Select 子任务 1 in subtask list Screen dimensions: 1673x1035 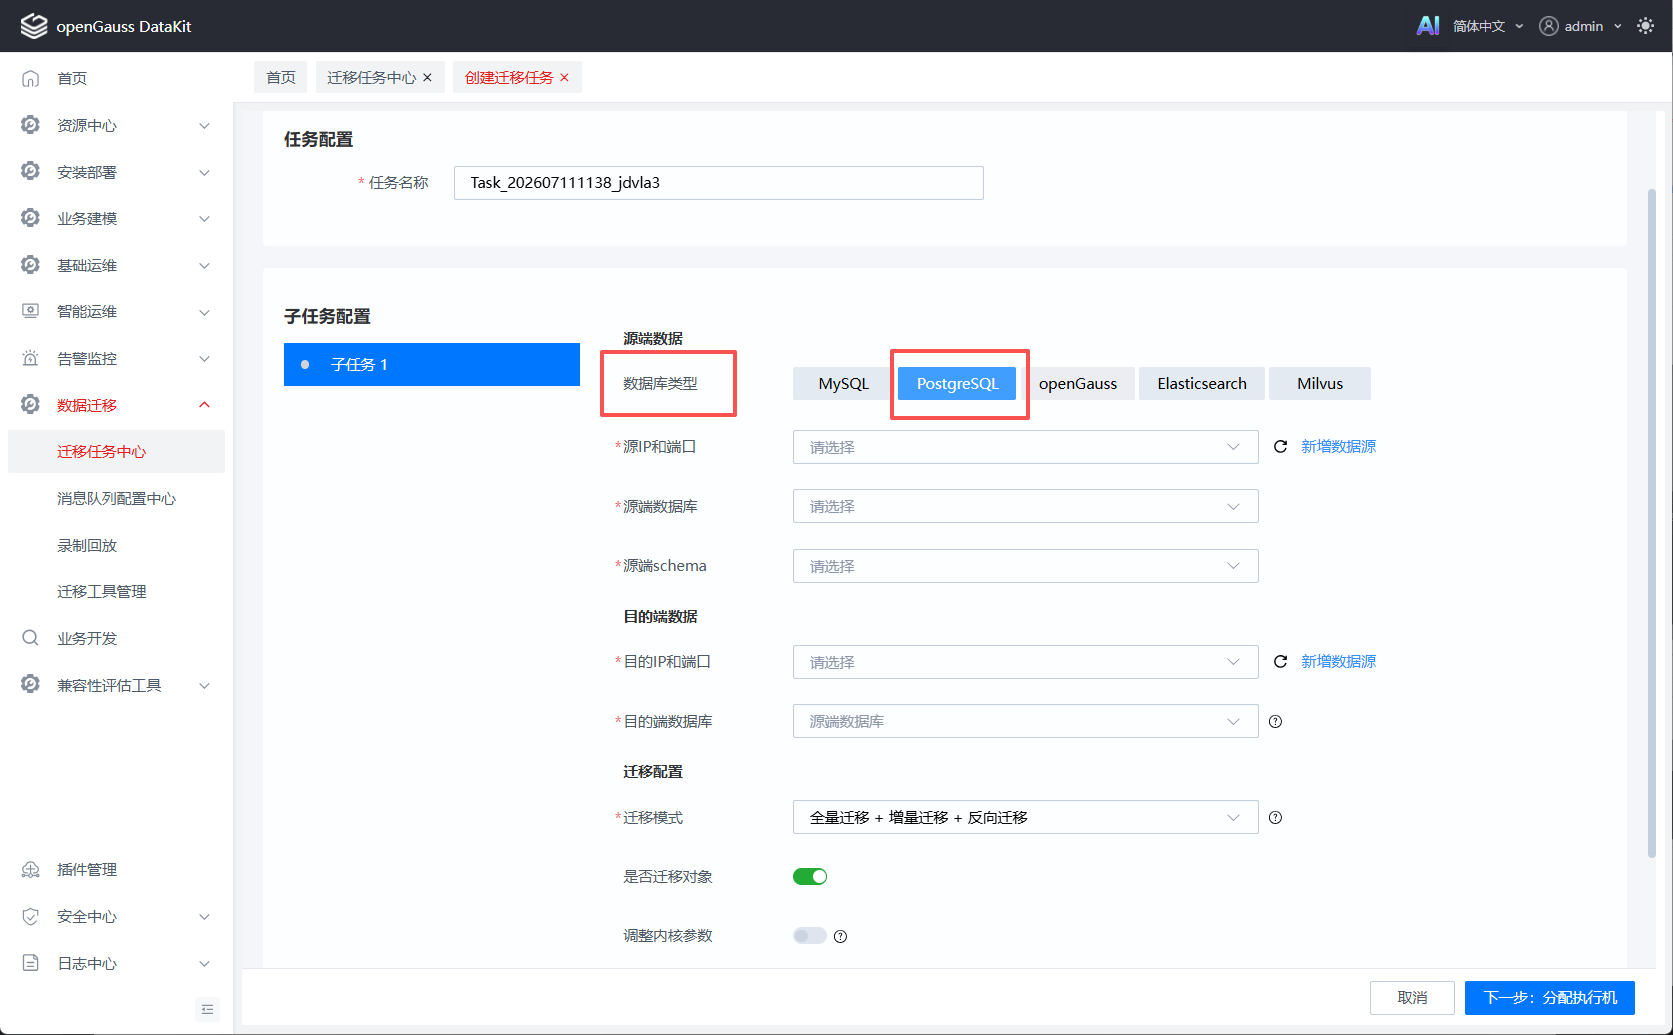tap(432, 364)
